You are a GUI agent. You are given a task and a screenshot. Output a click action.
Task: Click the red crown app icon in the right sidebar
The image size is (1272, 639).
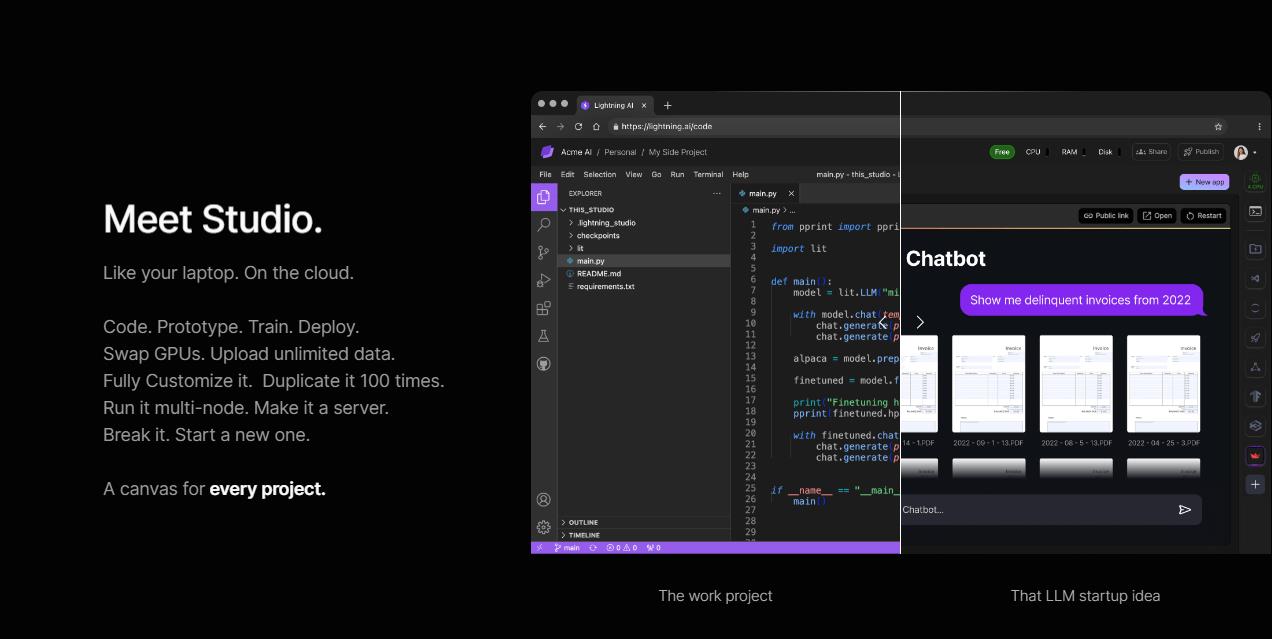coord(1256,456)
